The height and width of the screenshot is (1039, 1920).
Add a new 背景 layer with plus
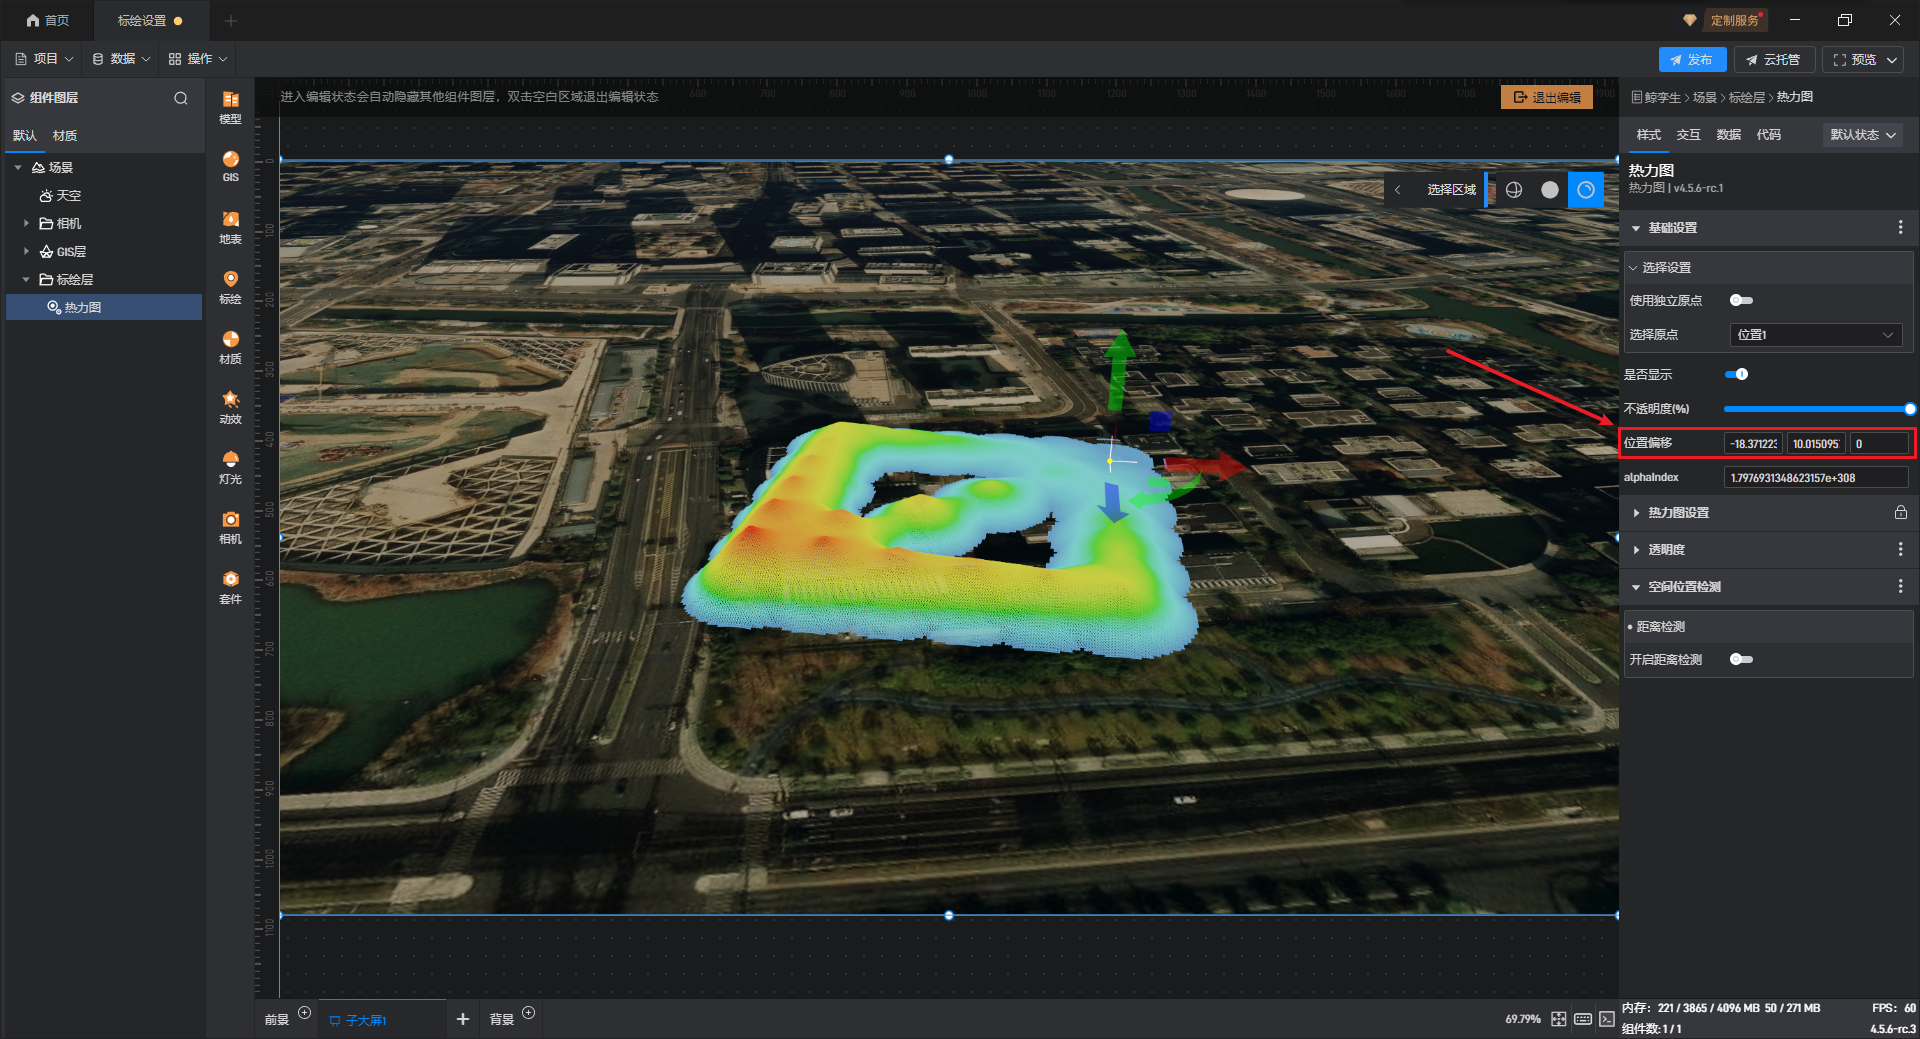(x=529, y=1013)
